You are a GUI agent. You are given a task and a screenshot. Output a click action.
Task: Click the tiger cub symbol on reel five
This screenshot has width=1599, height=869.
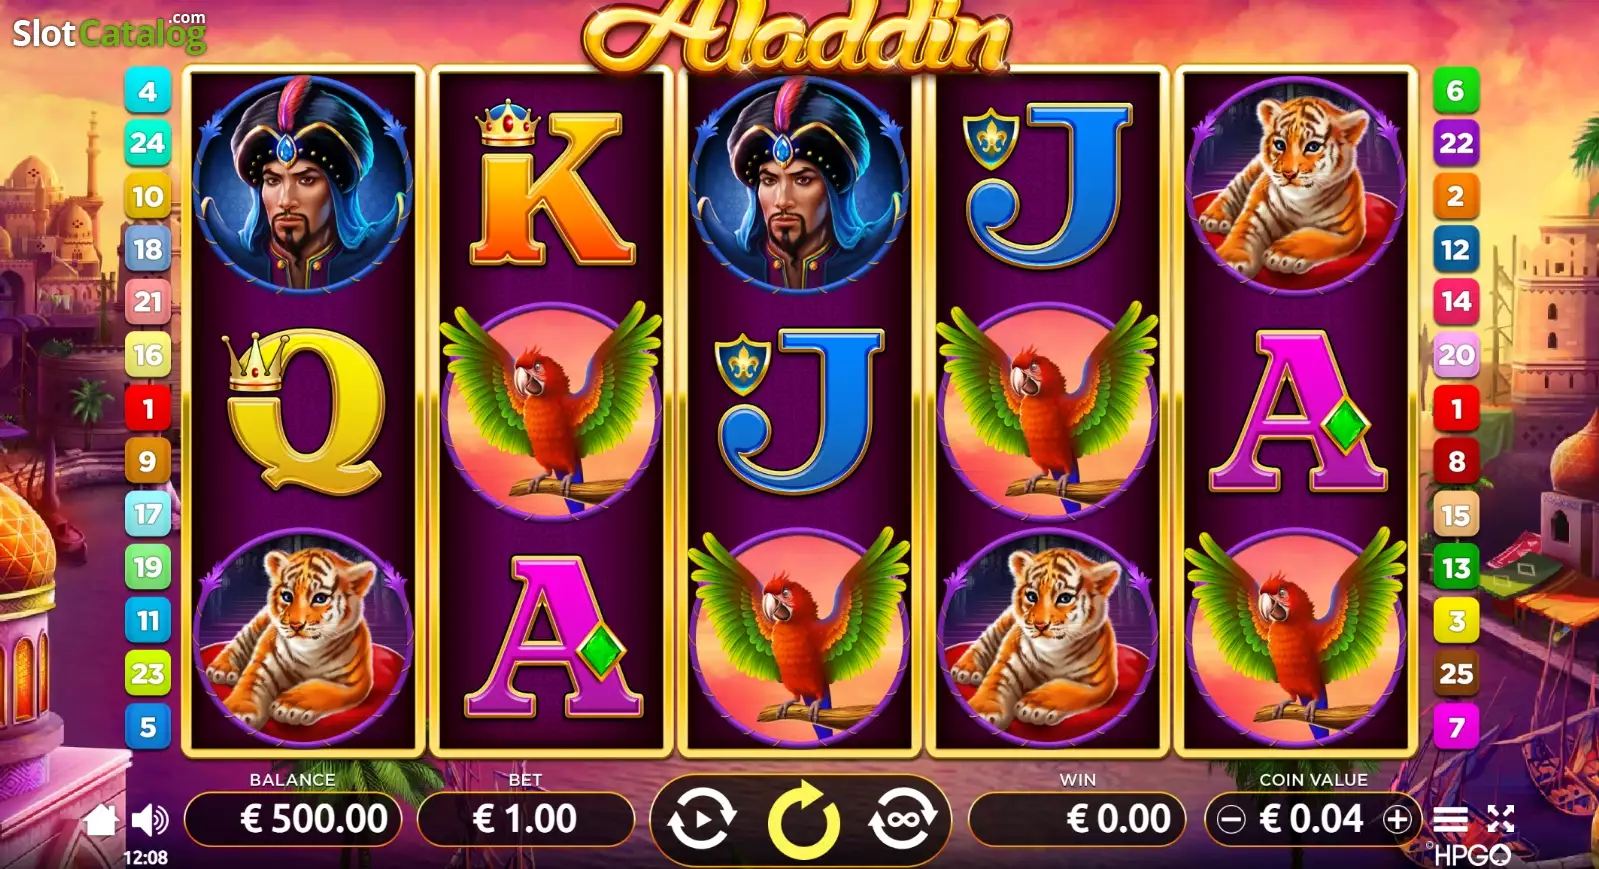click(x=1296, y=186)
